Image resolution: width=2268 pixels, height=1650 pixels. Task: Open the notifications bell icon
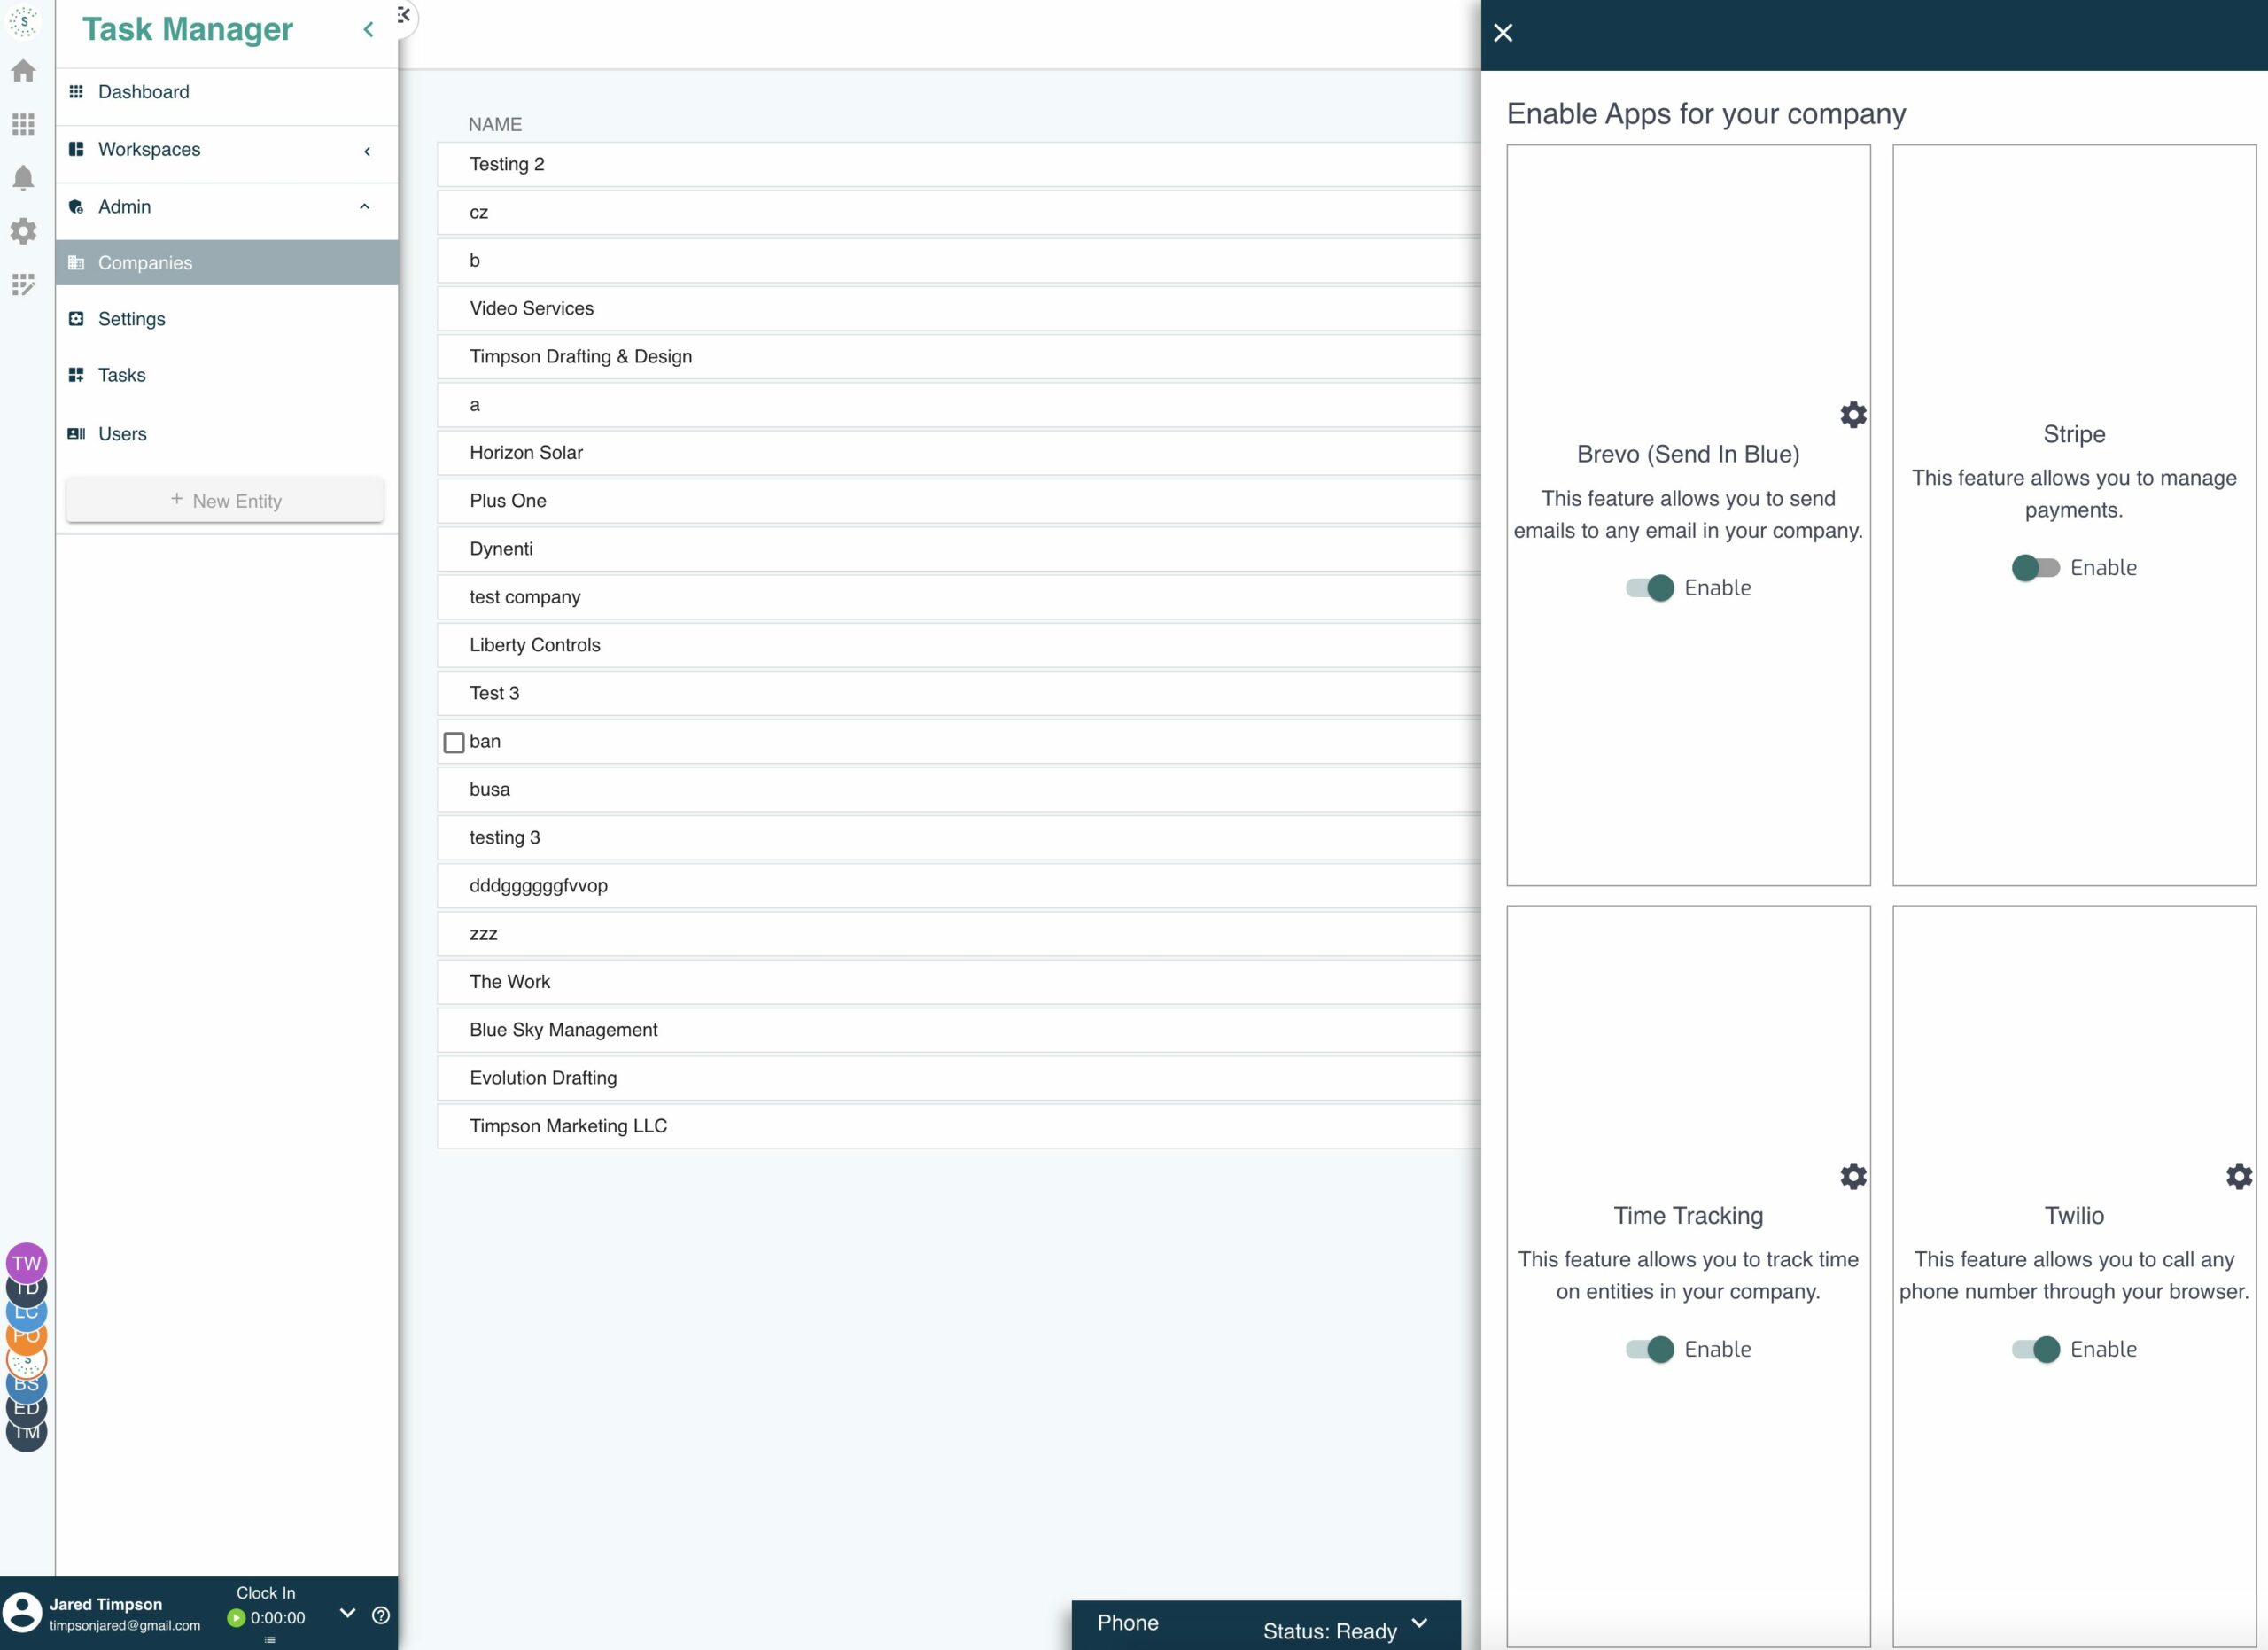(x=23, y=178)
